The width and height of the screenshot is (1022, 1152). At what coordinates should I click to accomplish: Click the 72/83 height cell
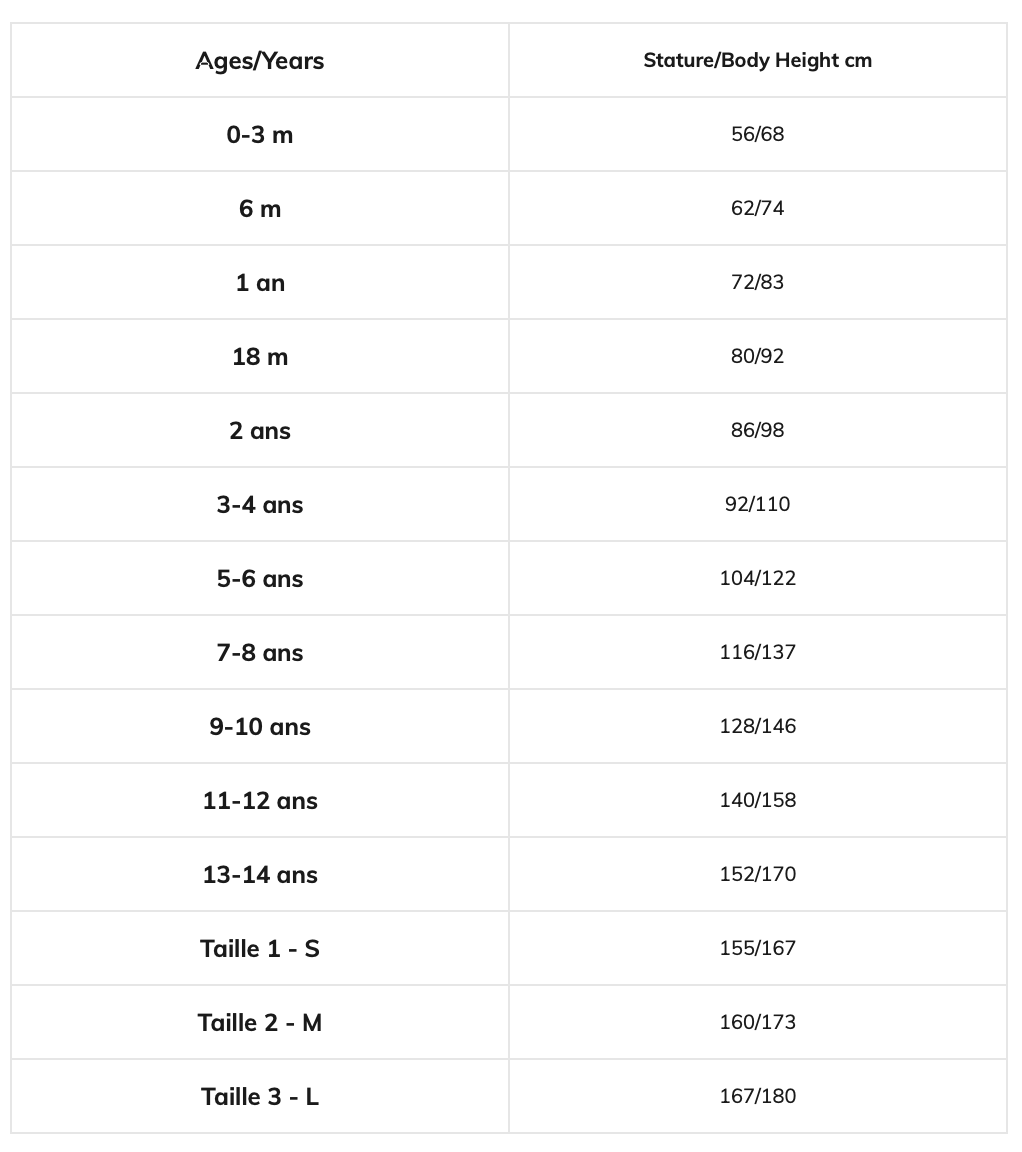[757, 283]
